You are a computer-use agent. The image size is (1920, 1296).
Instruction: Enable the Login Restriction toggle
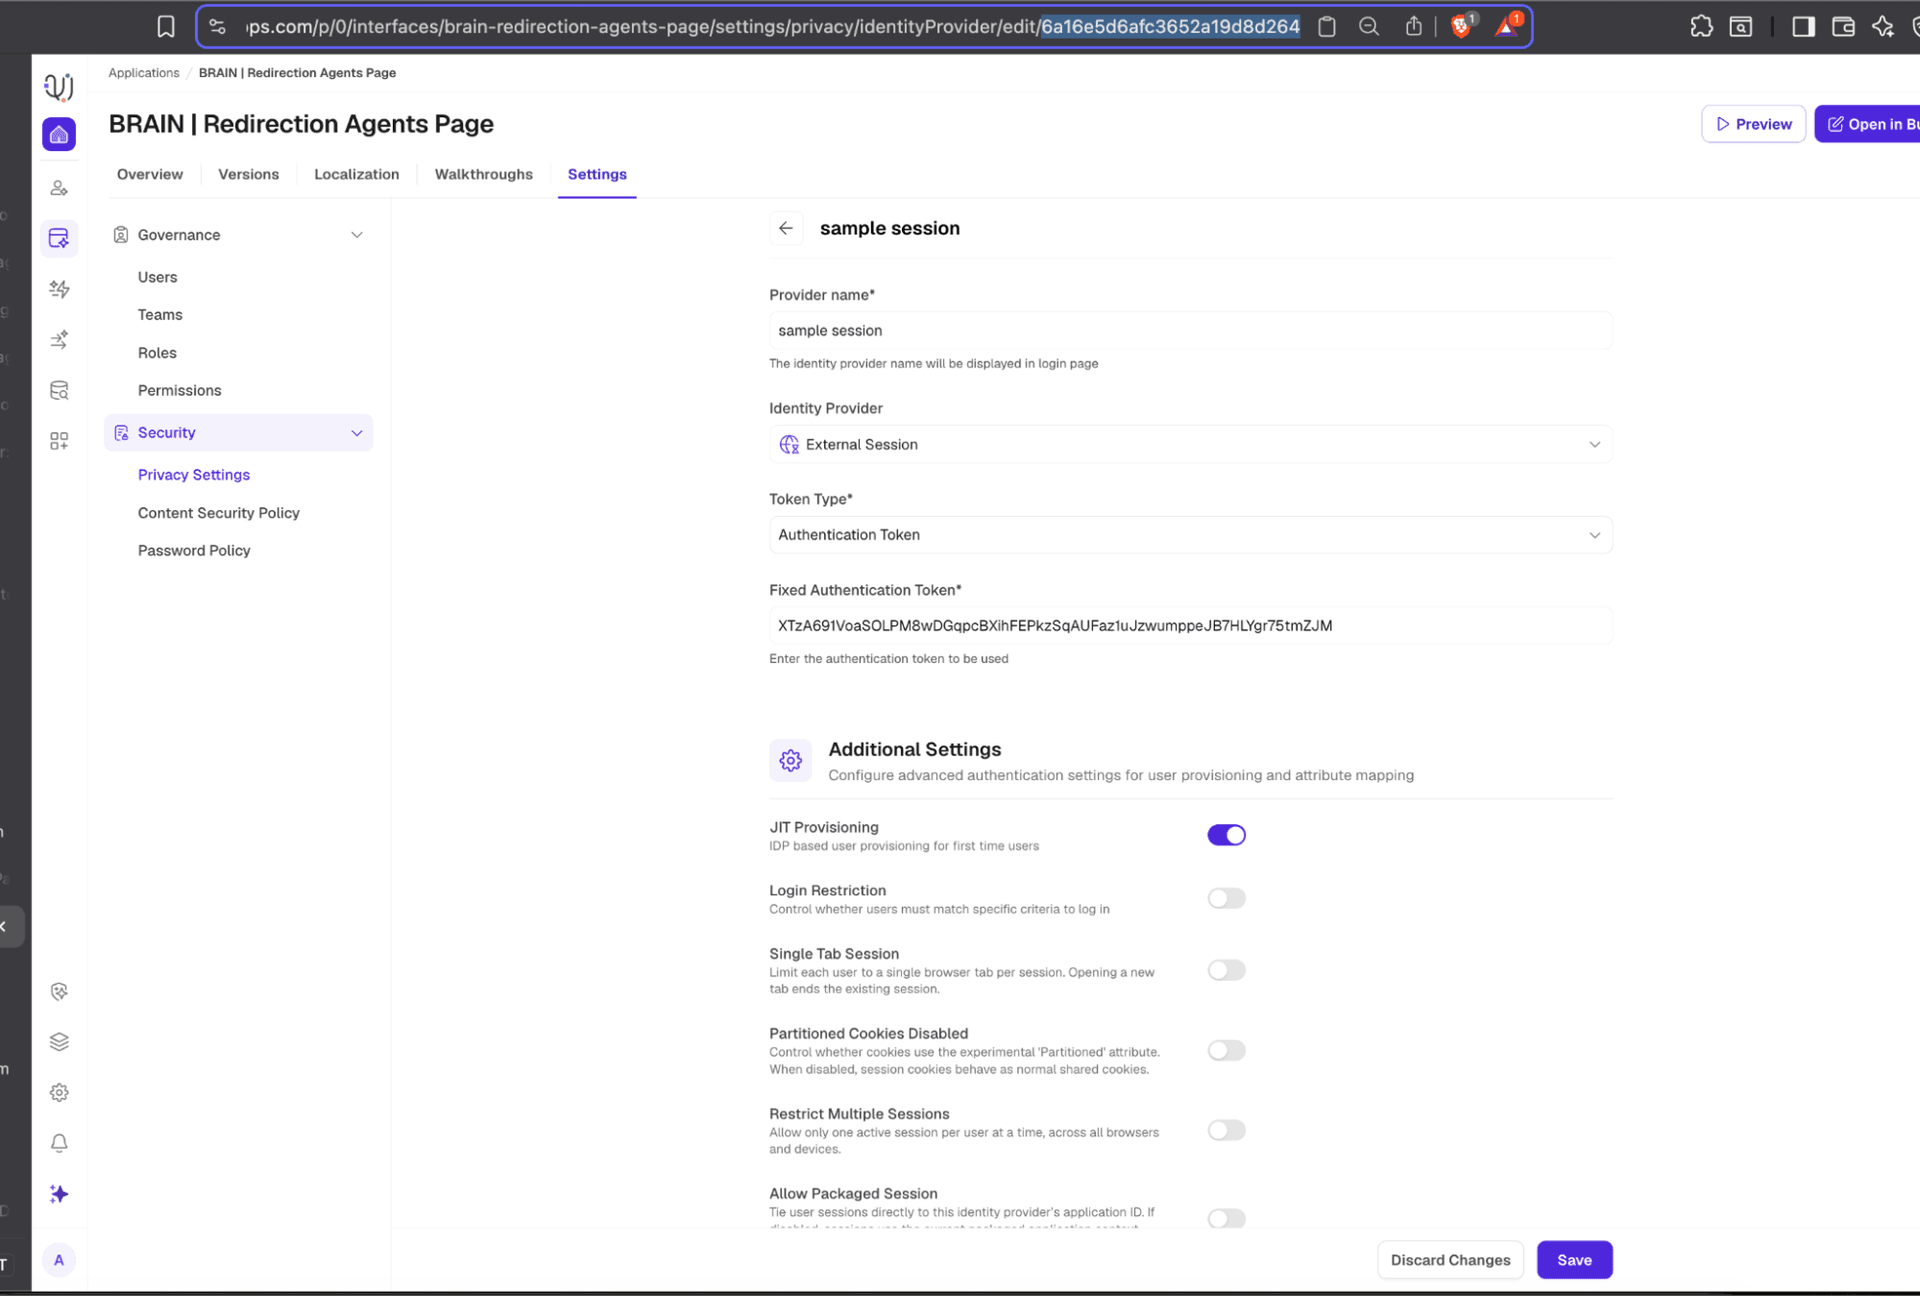click(x=1226, y=898)
